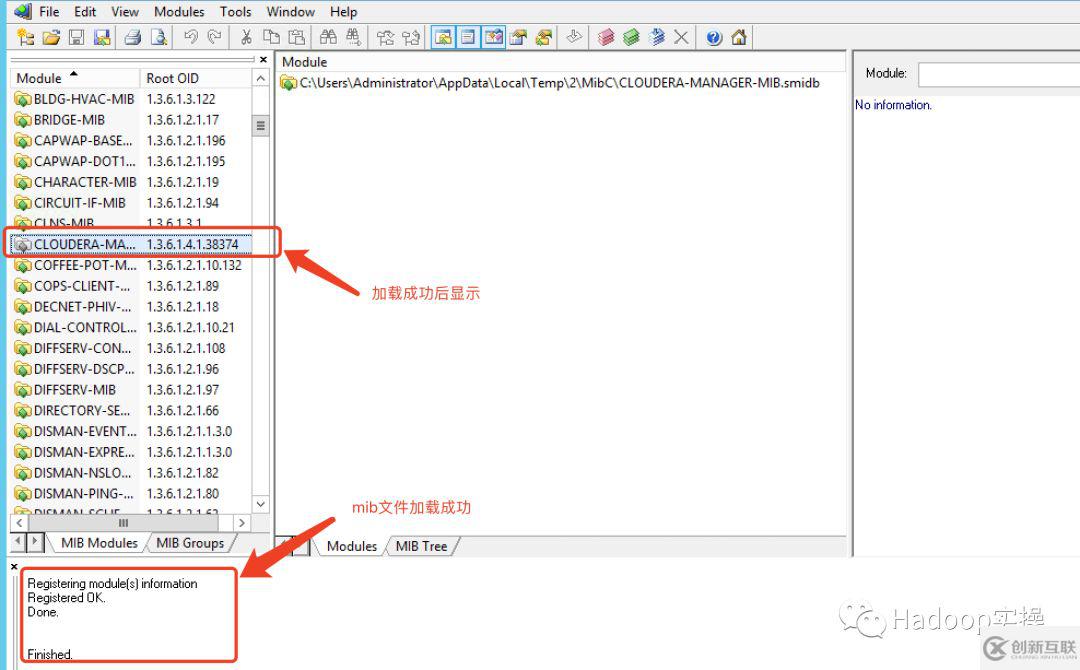Switch to the MIB Groups tab
This screenshot has width=1080, height=670.
pyautogui.click(x=190, y=543)
